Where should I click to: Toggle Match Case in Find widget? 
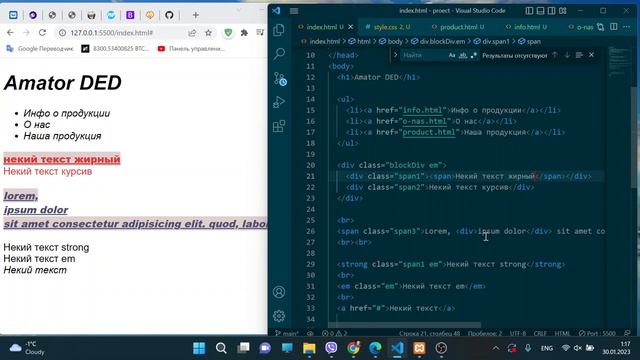tap(452, 55)
